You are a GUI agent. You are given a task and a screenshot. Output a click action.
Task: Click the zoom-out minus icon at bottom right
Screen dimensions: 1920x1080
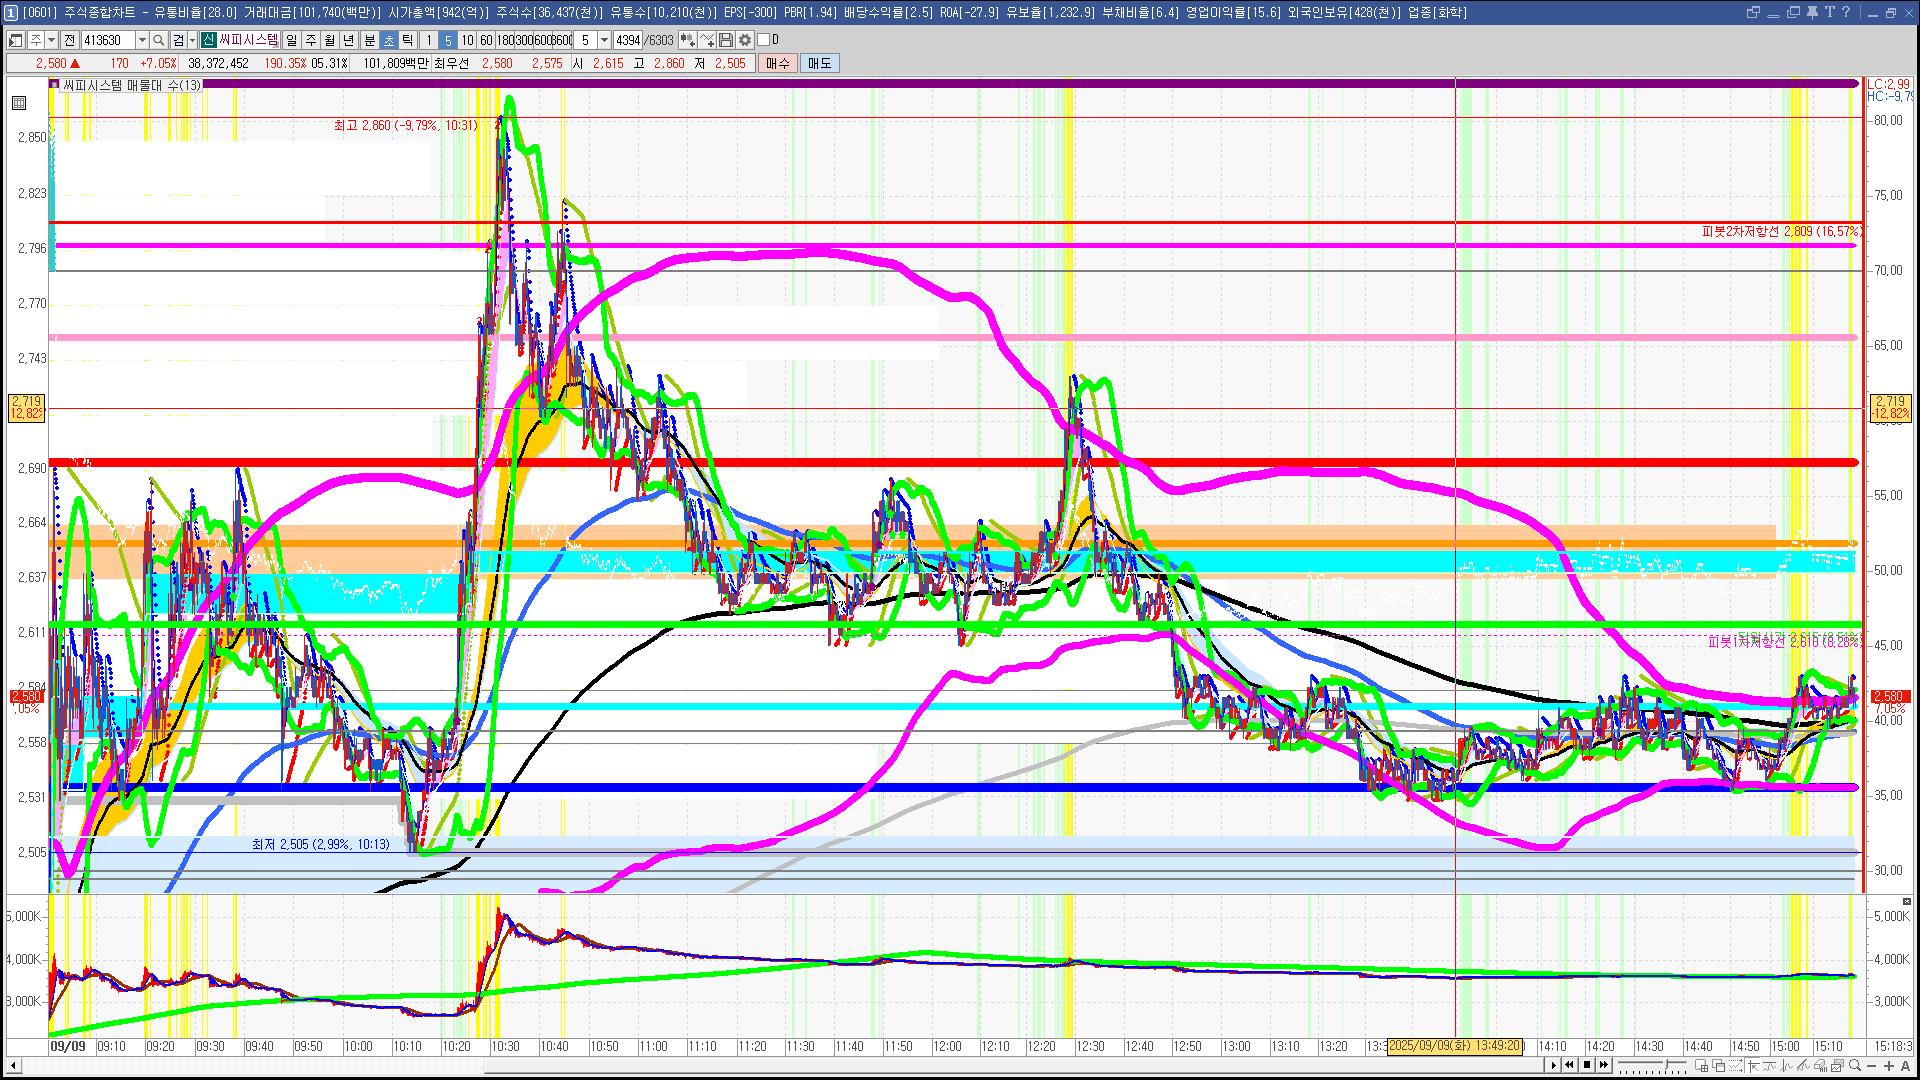pos(1872,1066)
